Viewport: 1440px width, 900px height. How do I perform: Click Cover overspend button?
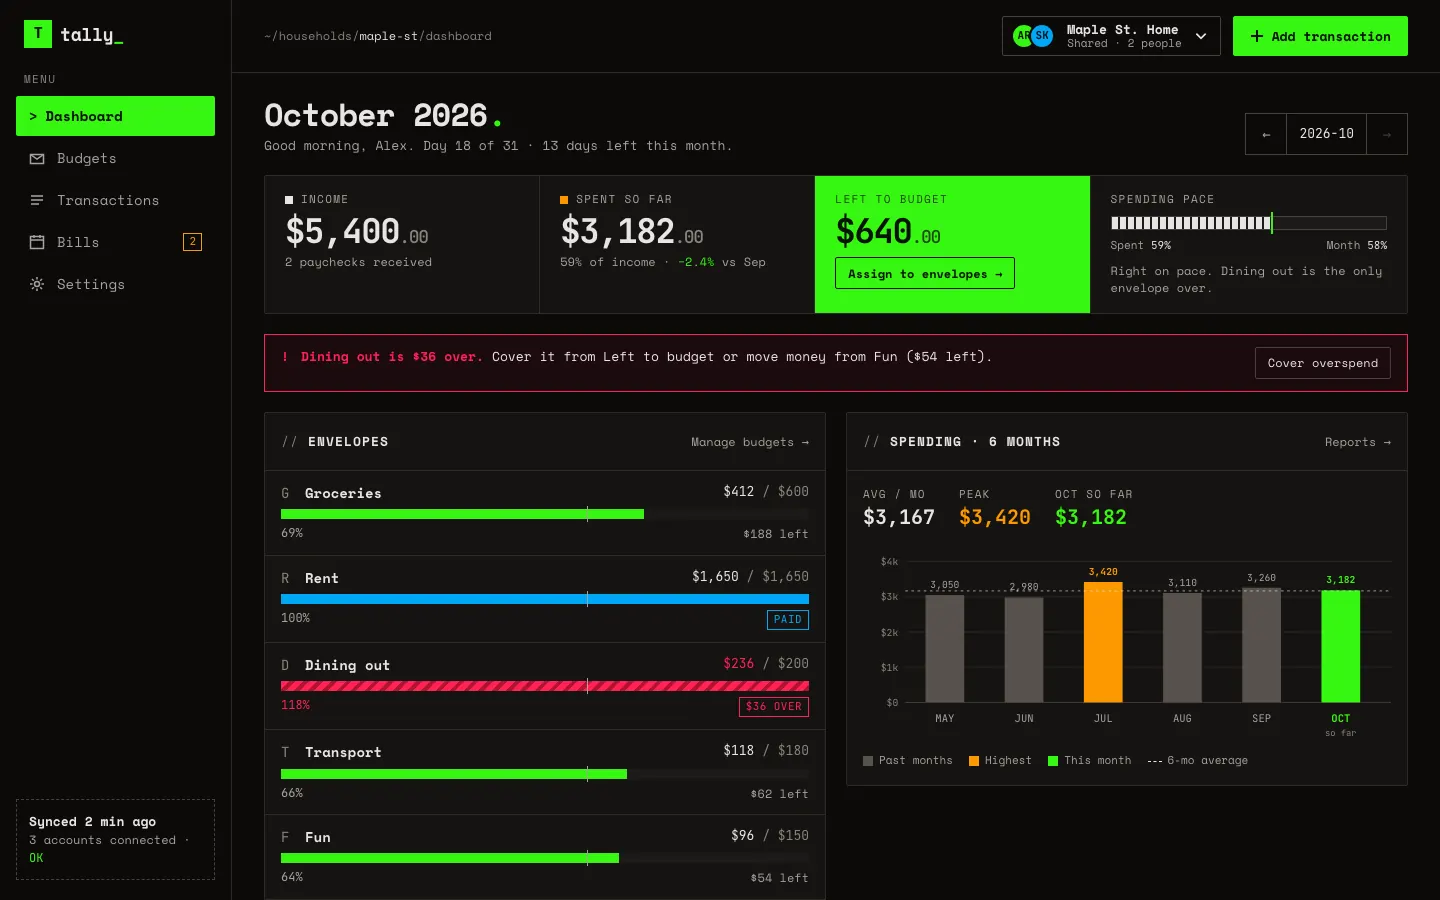[x=1322, y=363]
